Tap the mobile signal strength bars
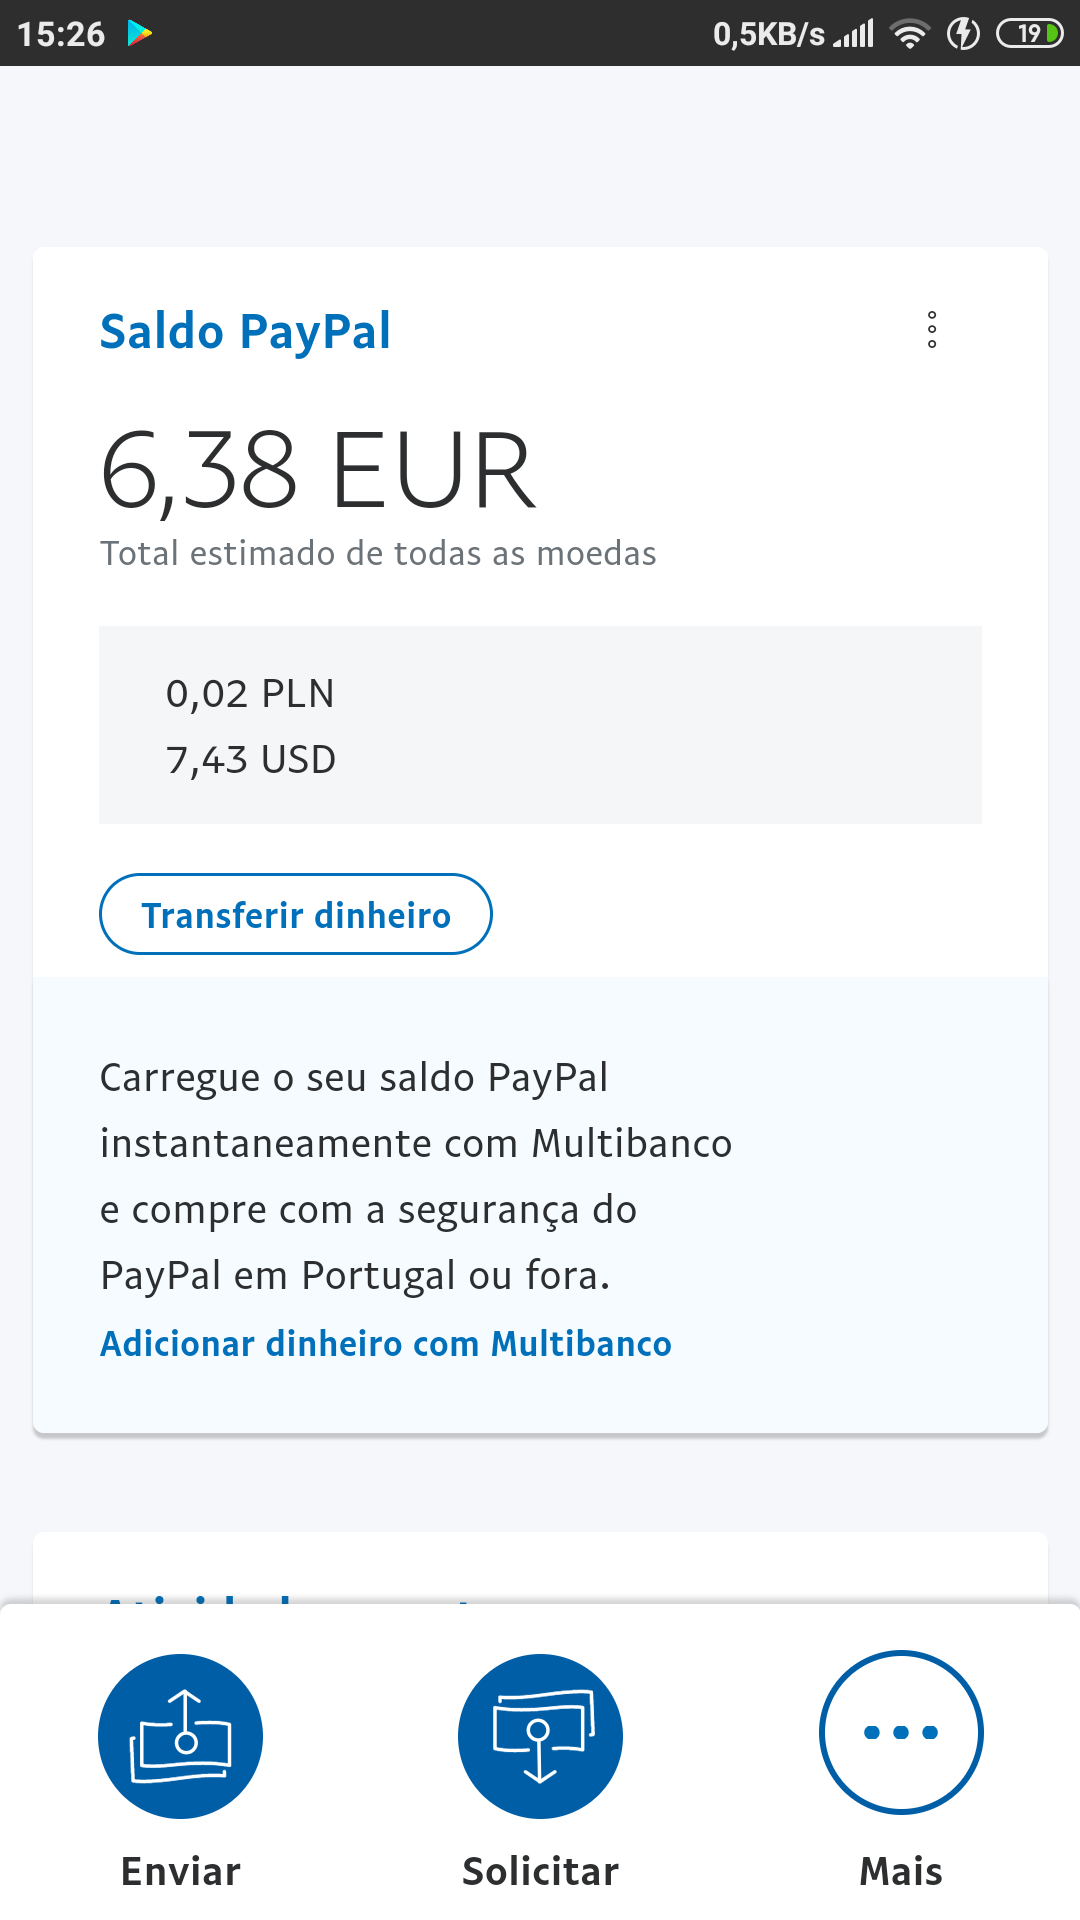 click(x=855, y=34)
